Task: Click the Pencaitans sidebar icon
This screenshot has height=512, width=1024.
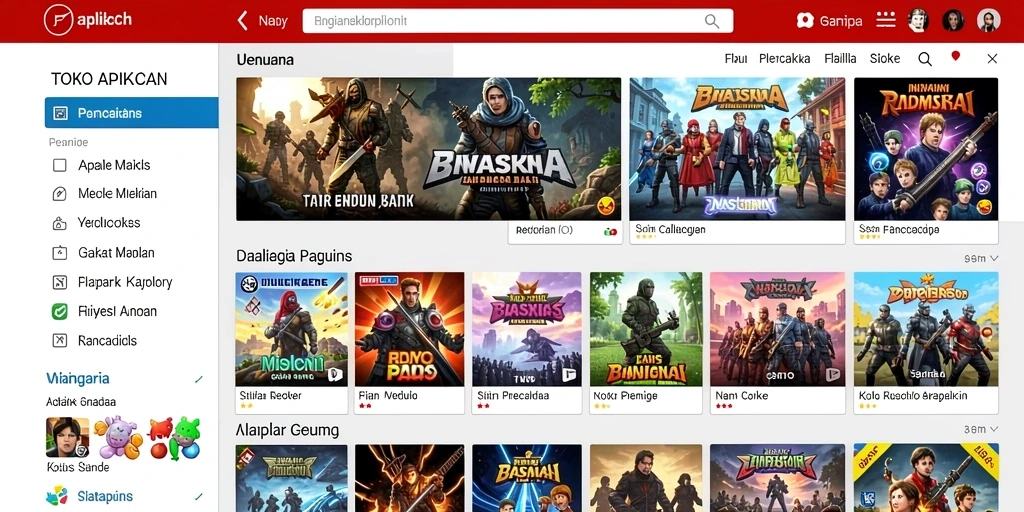Action: (61, 113)
